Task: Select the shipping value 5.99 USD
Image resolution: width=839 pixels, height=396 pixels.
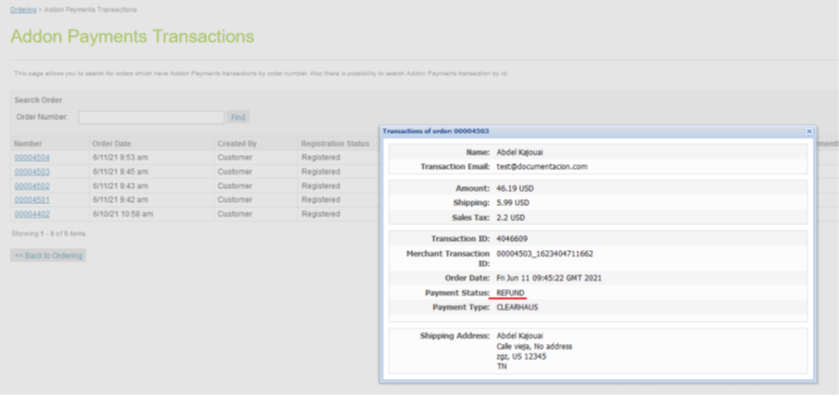Action: tap(513, 203)
